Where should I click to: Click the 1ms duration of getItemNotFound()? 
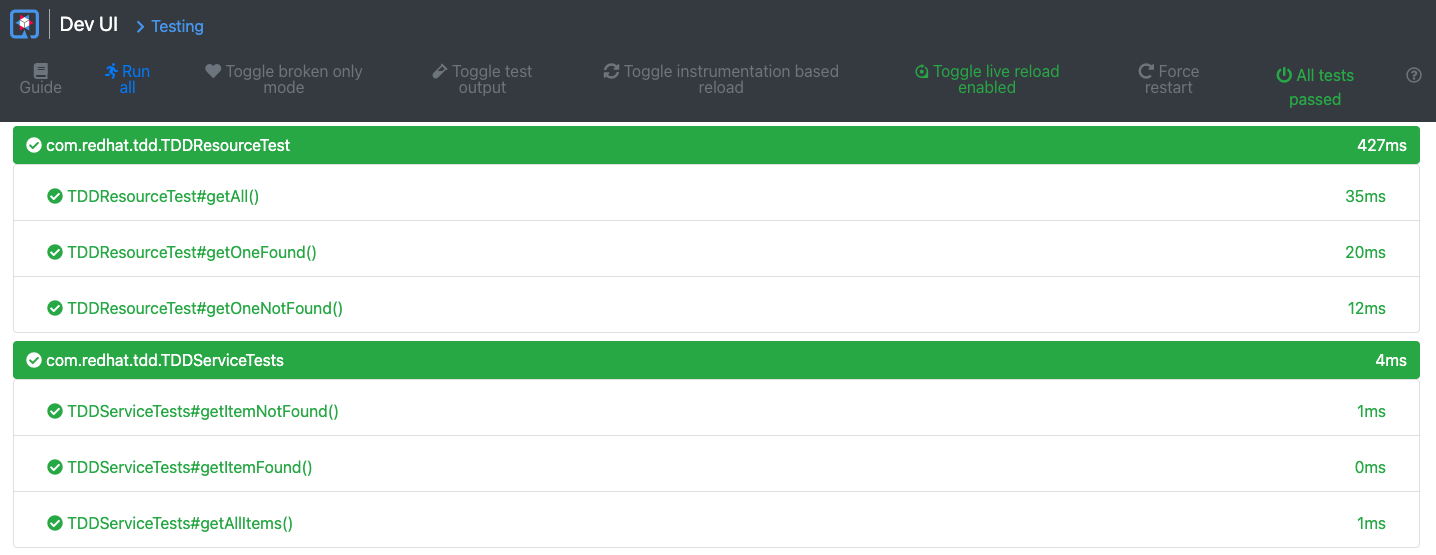pyautogui.click(x=1372, y=411)
